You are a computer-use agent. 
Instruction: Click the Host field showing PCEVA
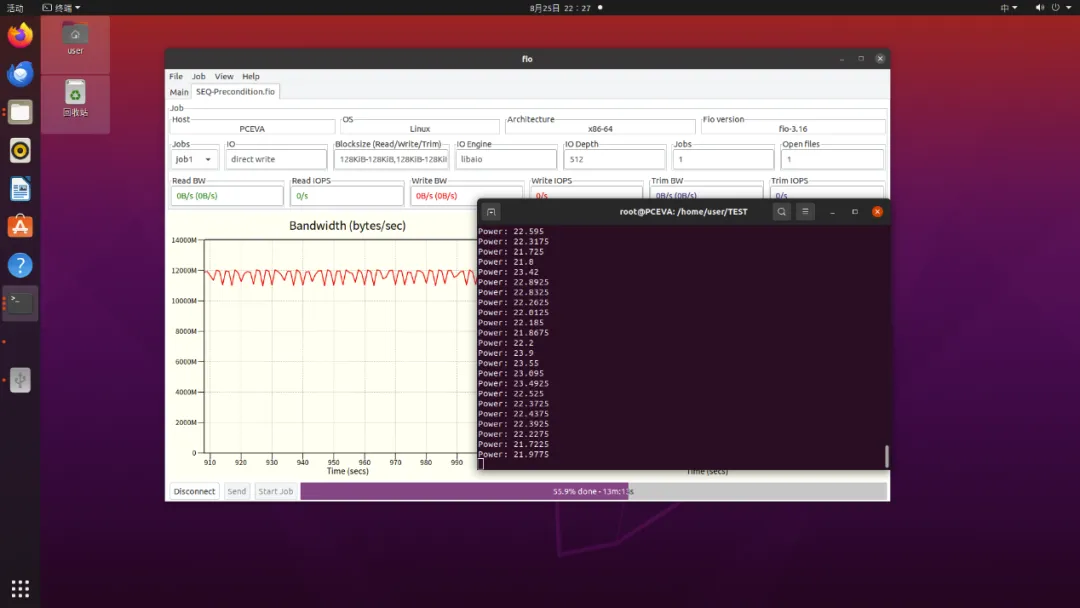click(x=252, y=129)
